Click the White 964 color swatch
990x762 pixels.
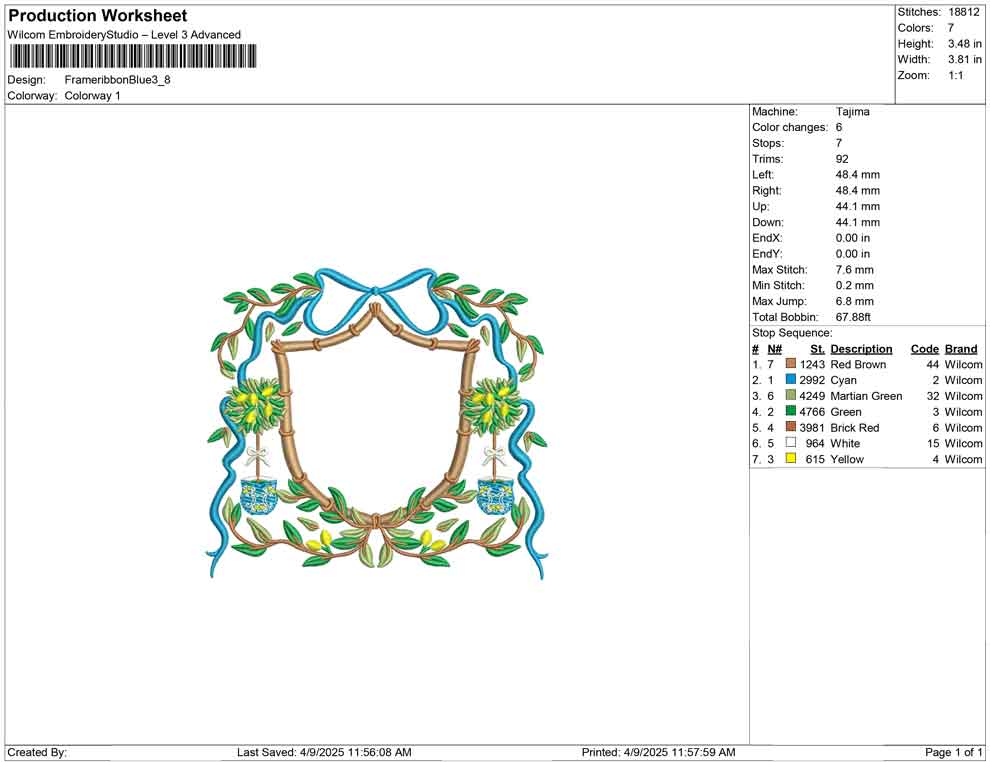(x=790, y=443)
